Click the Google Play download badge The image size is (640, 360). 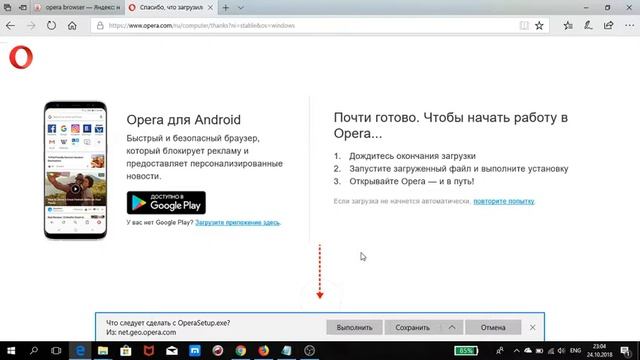[166, 202]
